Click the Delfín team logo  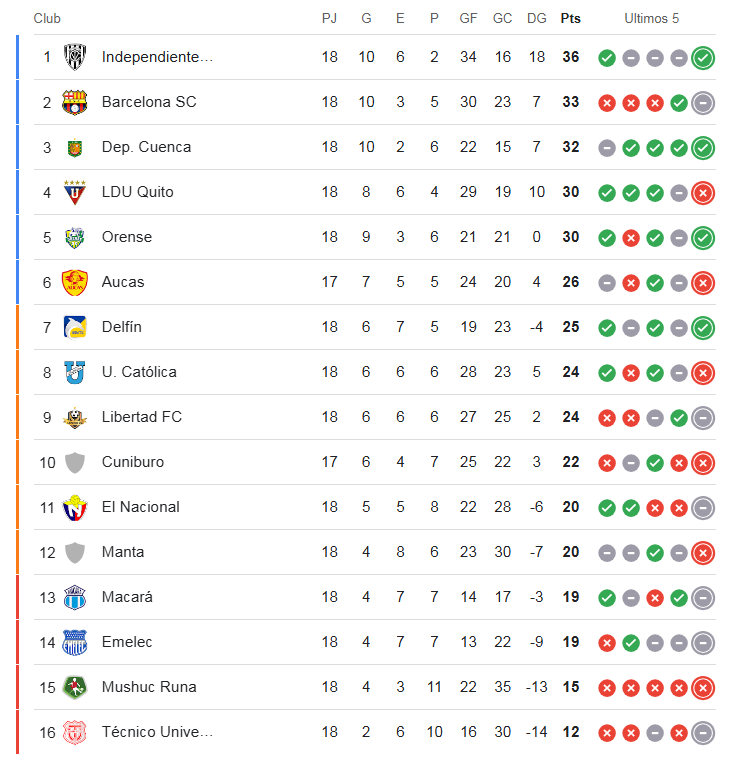point(75,327)
